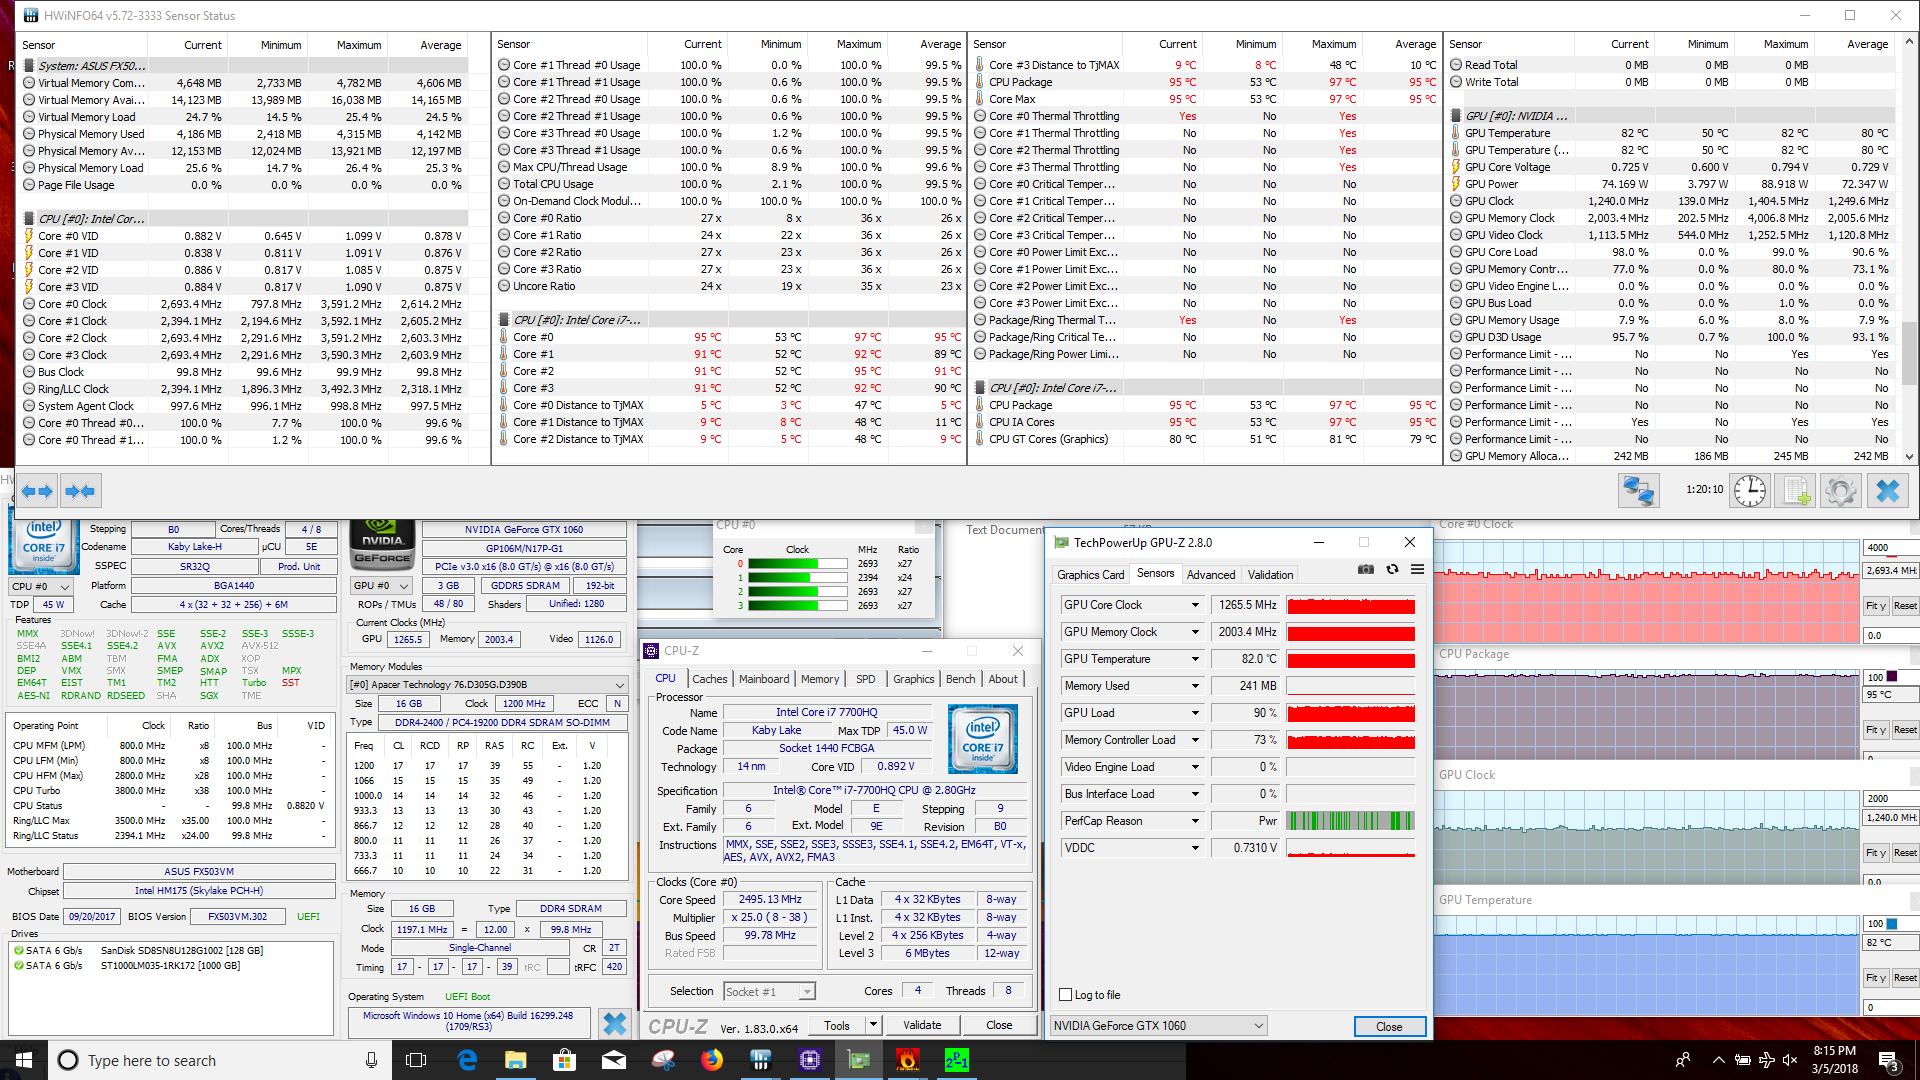
Task: Switch to GPU-Z Graphics Card tab
Action: click(x=1090, y=575)
